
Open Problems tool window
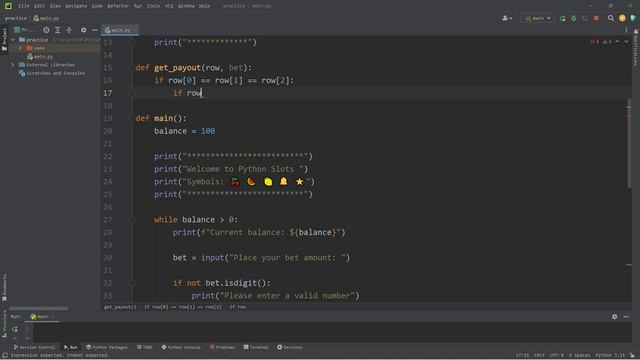pos(222,347)
